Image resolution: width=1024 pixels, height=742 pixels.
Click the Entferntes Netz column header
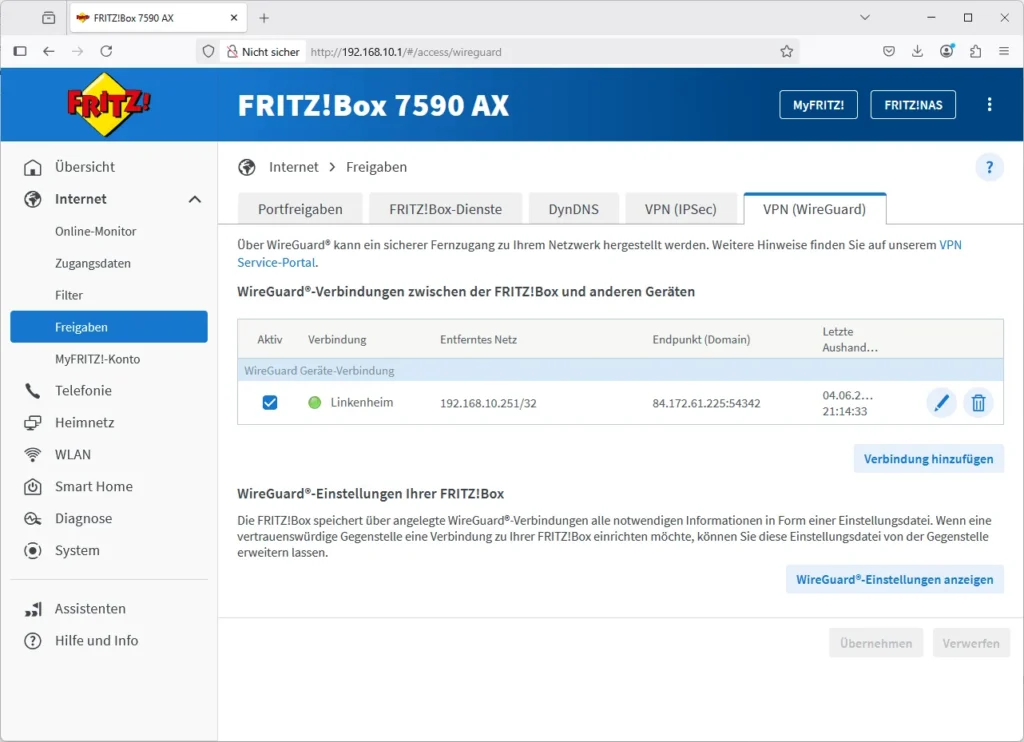[x=479, y=340]
